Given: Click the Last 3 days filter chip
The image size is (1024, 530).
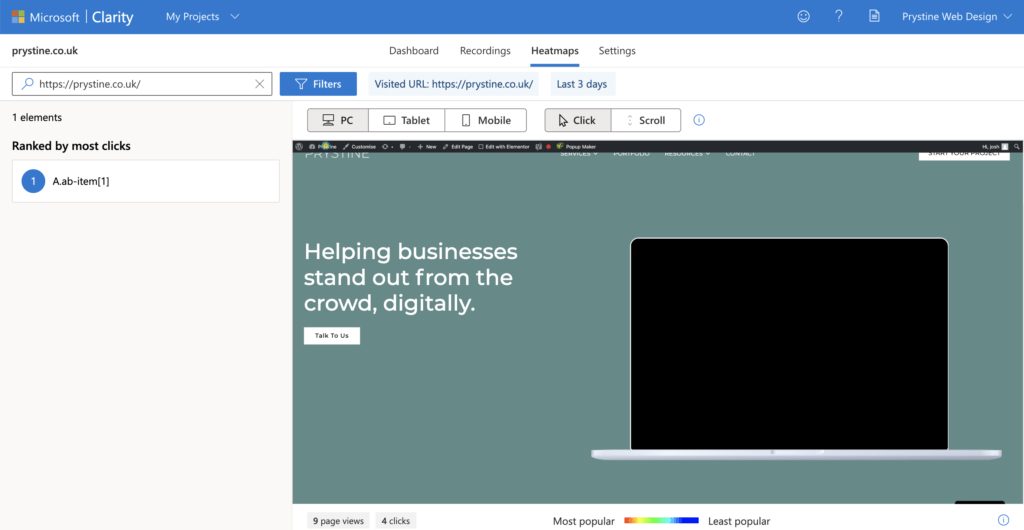Looking at the screenshot, I should [x=582, y=84].
